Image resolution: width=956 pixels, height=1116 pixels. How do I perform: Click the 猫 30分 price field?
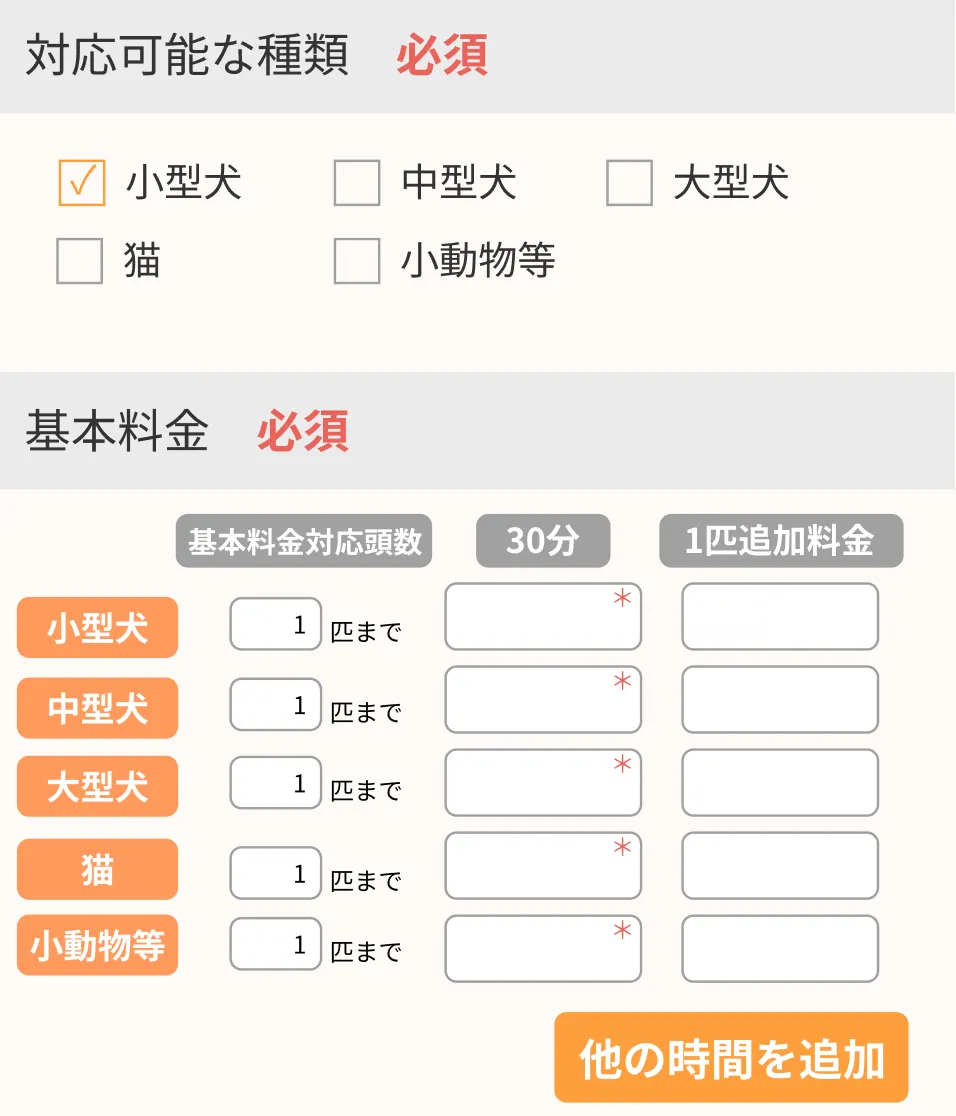[543, 866]
